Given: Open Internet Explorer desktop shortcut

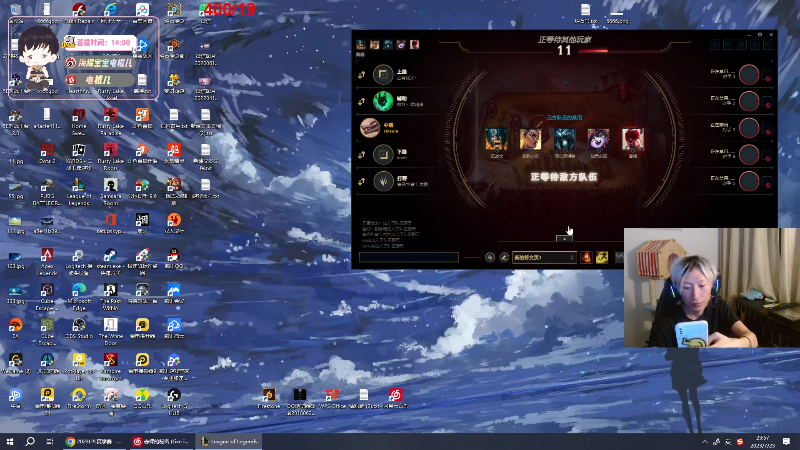Looking at the screenshot, I should coord(111,13).
